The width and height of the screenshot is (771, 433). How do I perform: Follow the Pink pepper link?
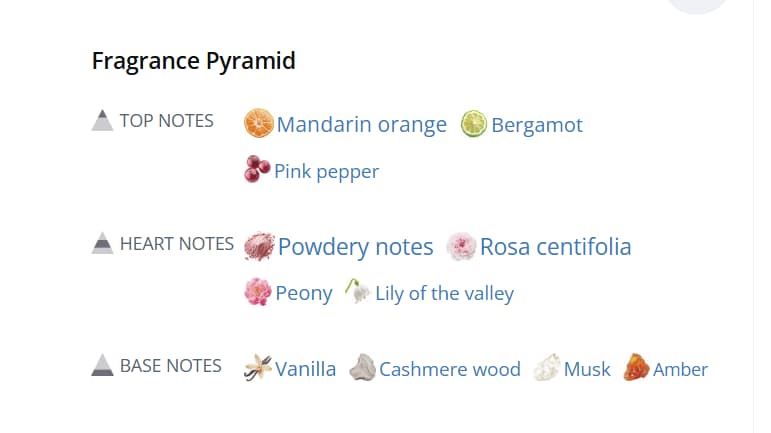coord(326,172)
